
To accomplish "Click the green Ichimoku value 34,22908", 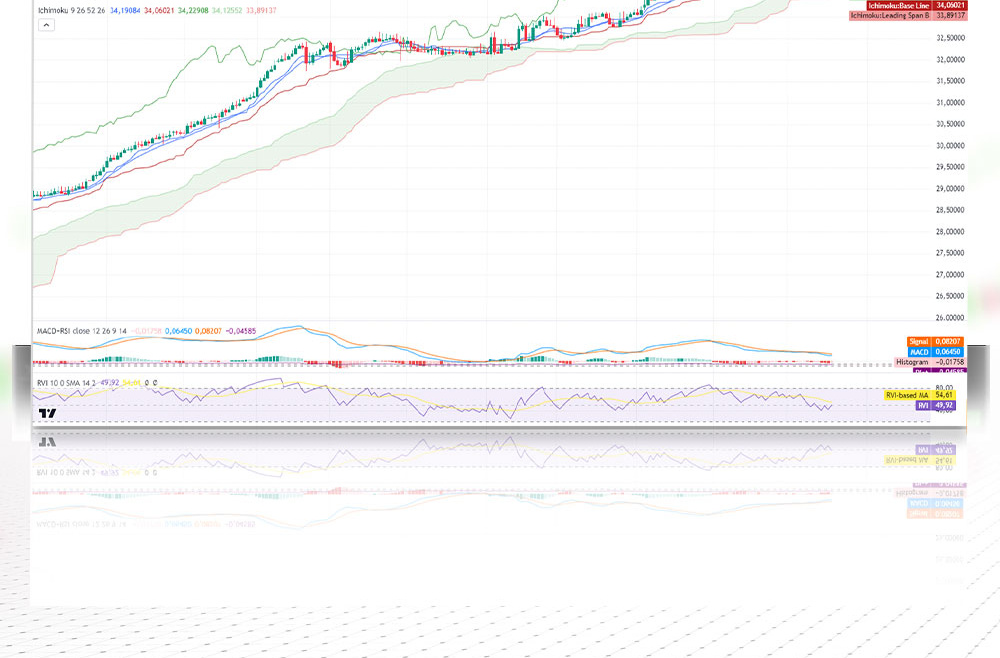I will [191, 10].
